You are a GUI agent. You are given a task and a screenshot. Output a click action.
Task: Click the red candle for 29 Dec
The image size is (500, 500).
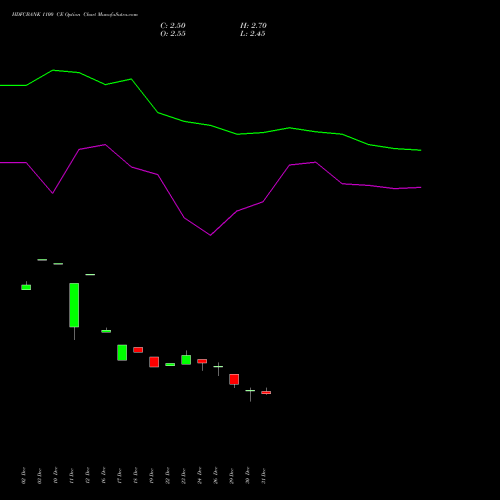(234, 379)
